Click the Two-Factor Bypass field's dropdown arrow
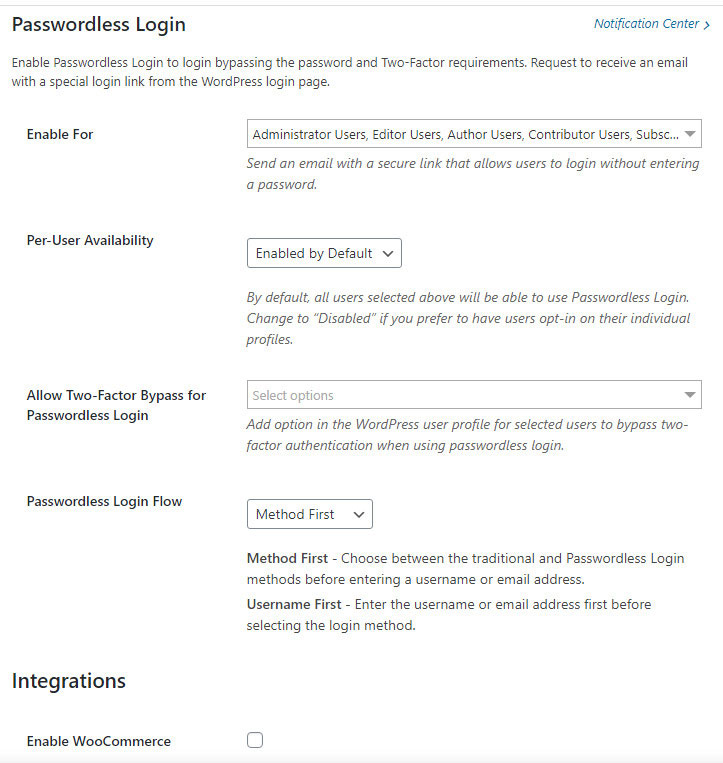 [690, 395]
